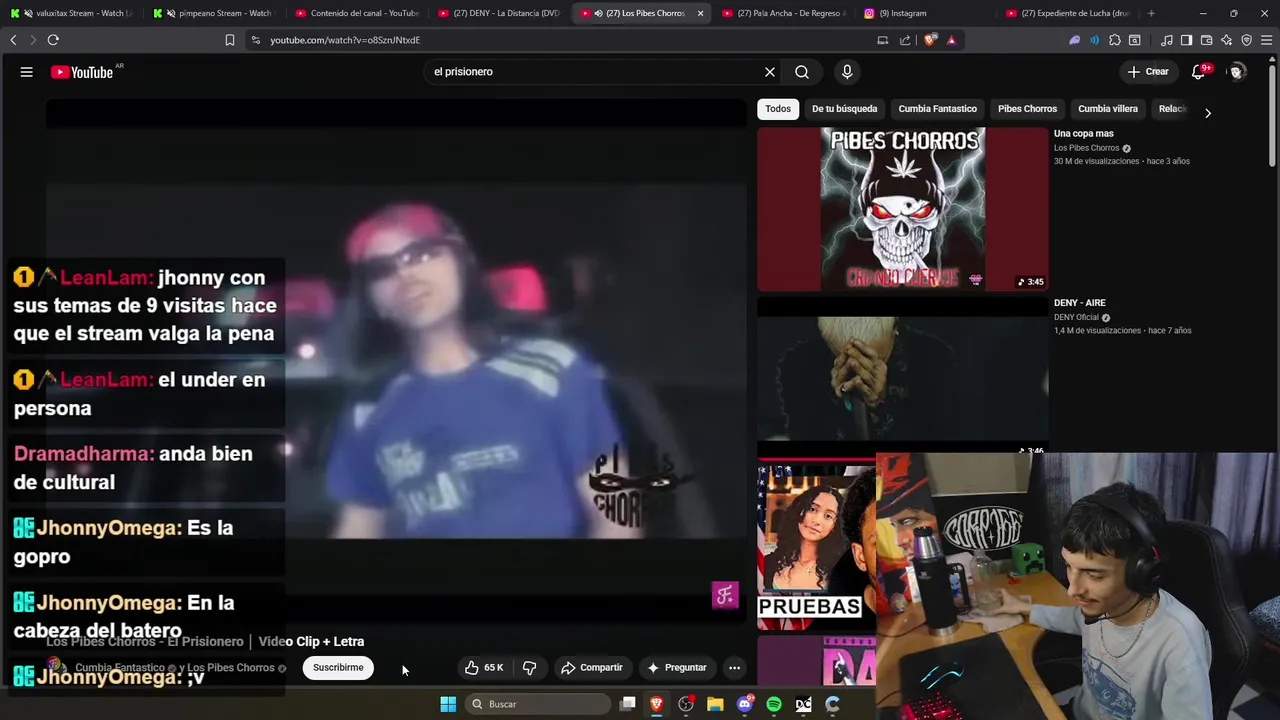Switch to the Instagram tab
This screenshot has width=1280, height=720.
tap(925, 13)
